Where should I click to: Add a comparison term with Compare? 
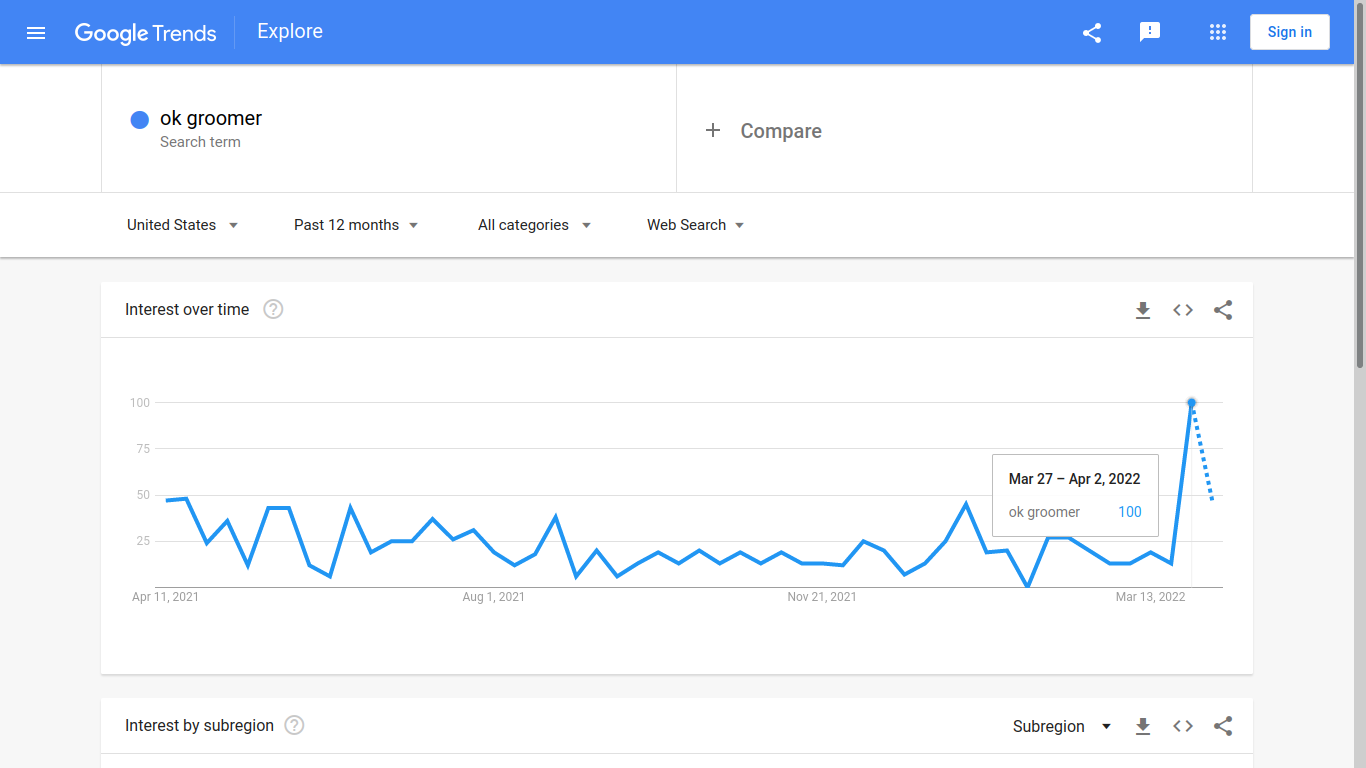[781, 131]
